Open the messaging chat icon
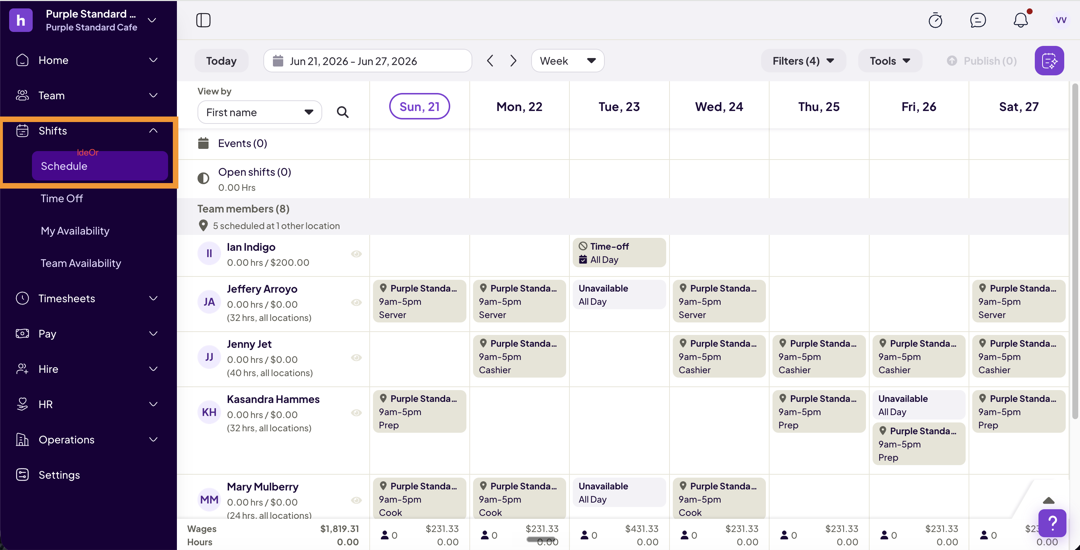This screenshot has width=1080, height=550. click(x=977, y=21)
